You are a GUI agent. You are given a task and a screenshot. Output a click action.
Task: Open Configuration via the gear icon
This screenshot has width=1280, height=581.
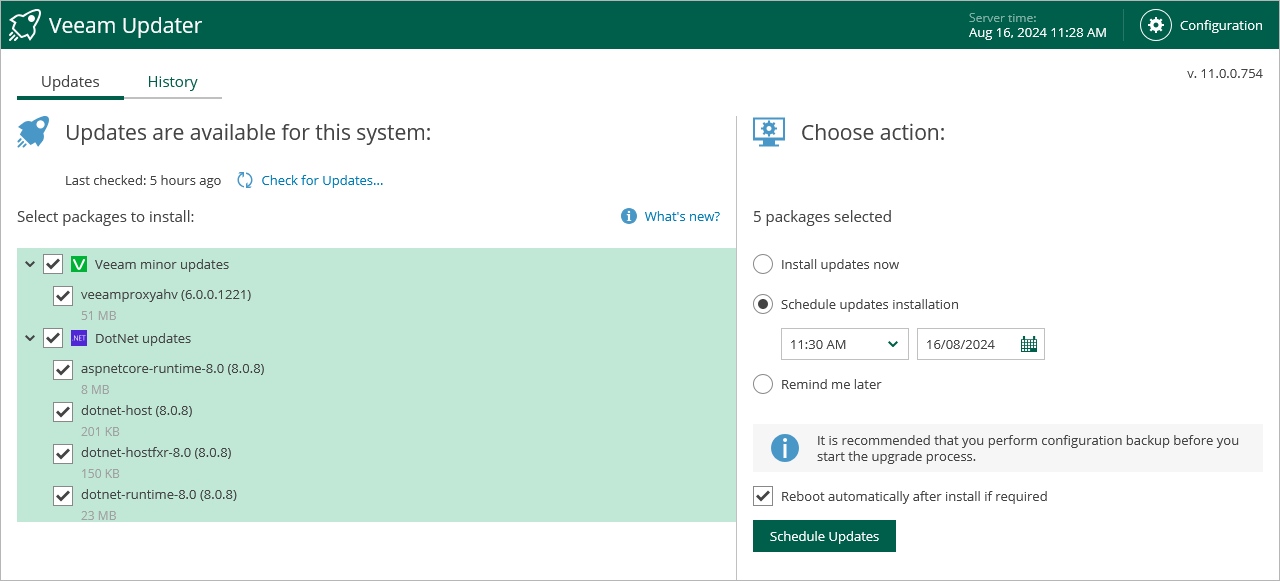point(1156,25)
